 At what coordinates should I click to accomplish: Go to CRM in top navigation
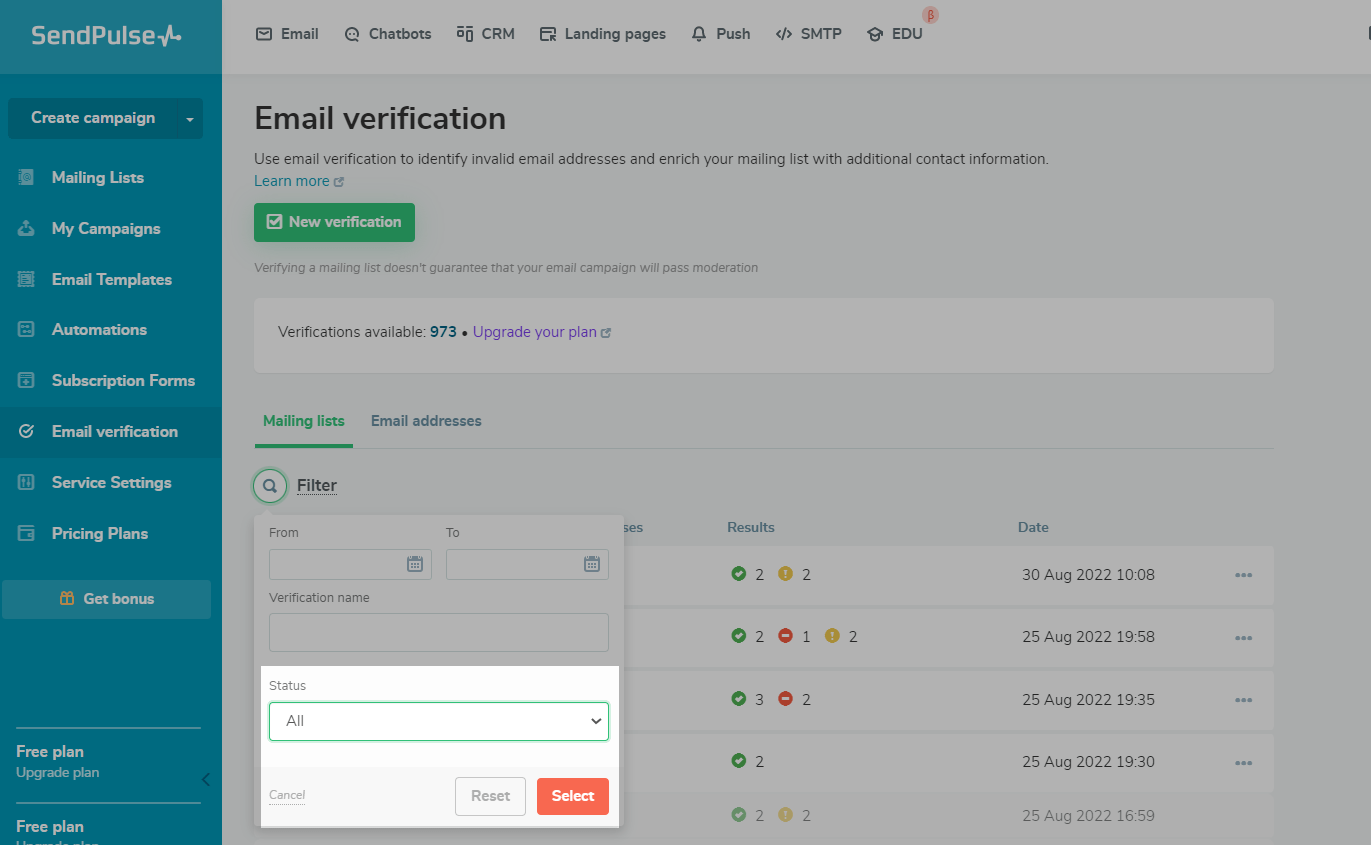pos(485,34)
